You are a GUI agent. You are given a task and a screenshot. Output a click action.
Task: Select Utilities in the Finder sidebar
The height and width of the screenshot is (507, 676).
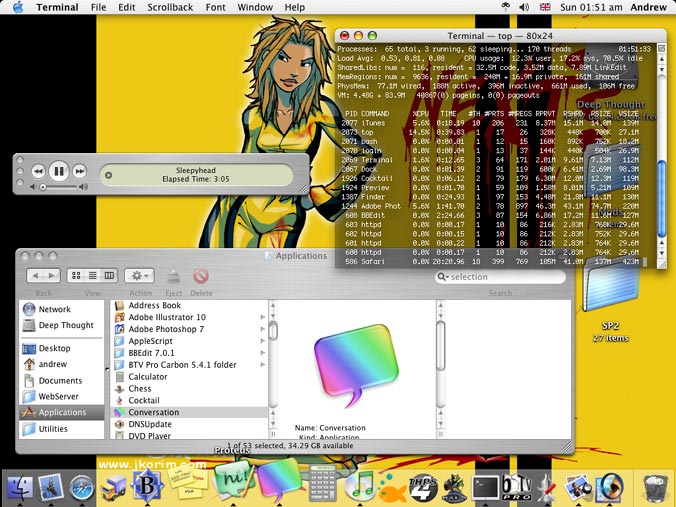(x=62, y=429)
